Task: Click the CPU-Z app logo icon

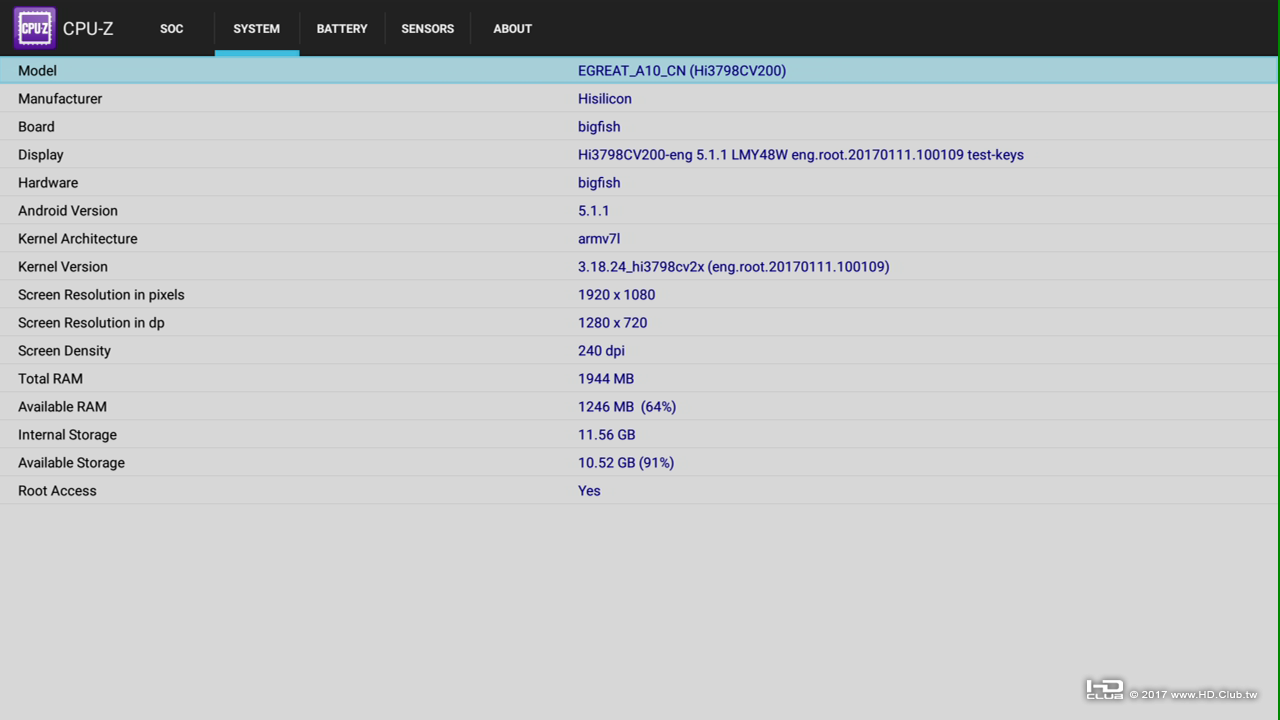Action: [34, 28]
